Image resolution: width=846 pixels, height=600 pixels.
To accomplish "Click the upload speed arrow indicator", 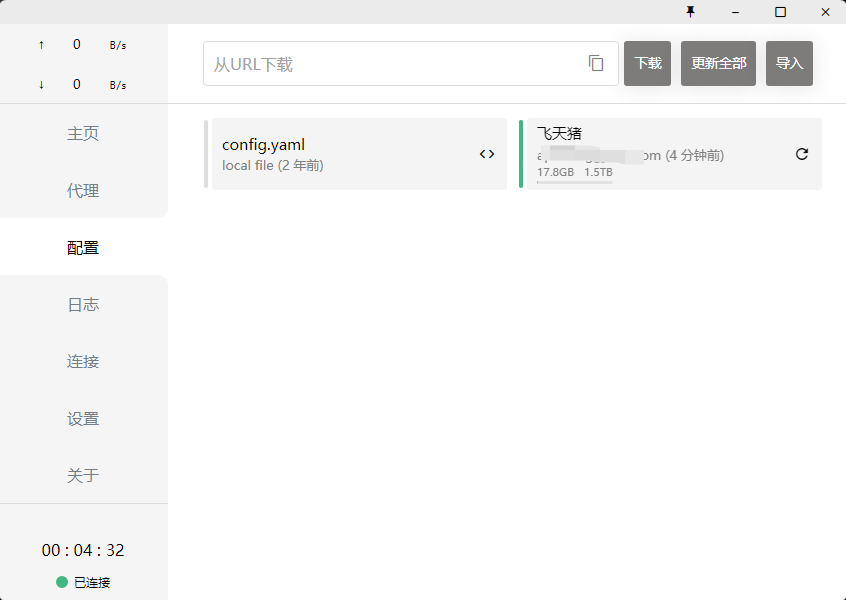I will [41, 45].
